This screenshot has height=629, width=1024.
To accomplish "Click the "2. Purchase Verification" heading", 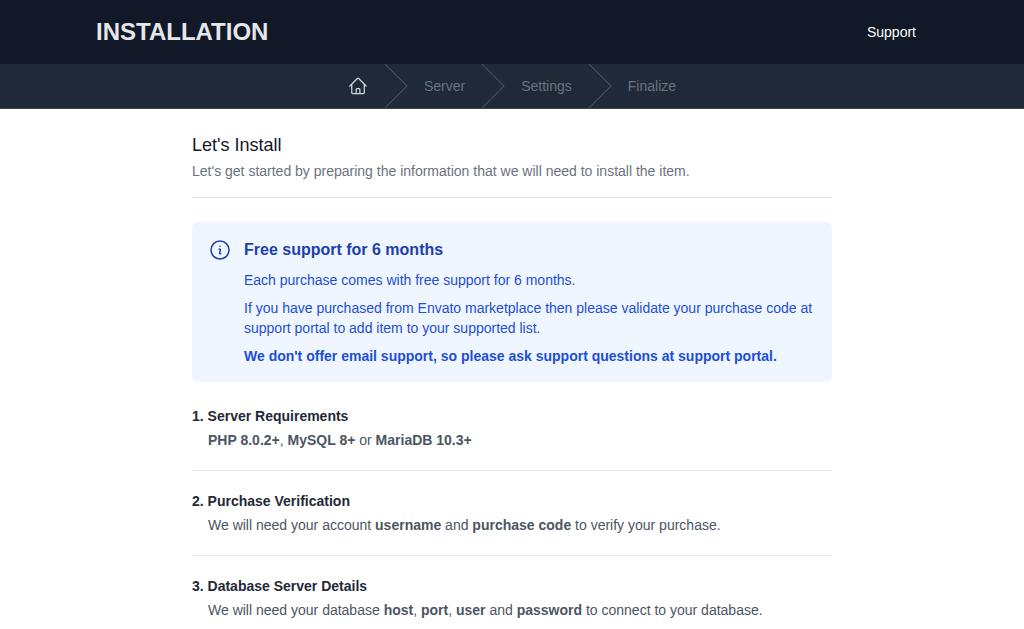I will [x=271, y=501].
